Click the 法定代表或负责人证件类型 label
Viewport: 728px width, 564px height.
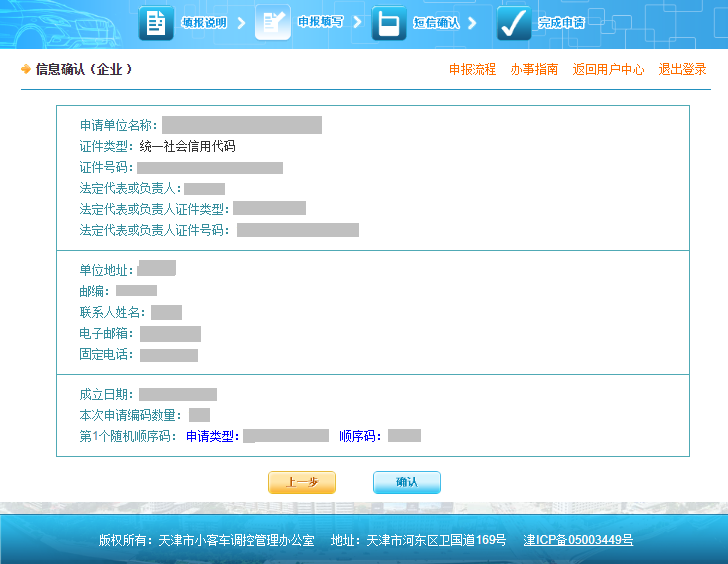pyautogui.click(x=155, y=209)
